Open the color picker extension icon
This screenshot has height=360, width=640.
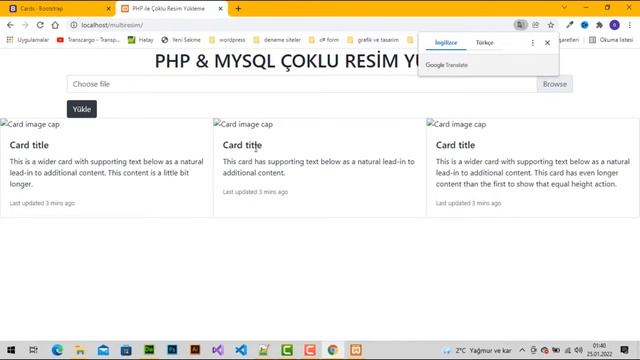[x=569, y=25]
